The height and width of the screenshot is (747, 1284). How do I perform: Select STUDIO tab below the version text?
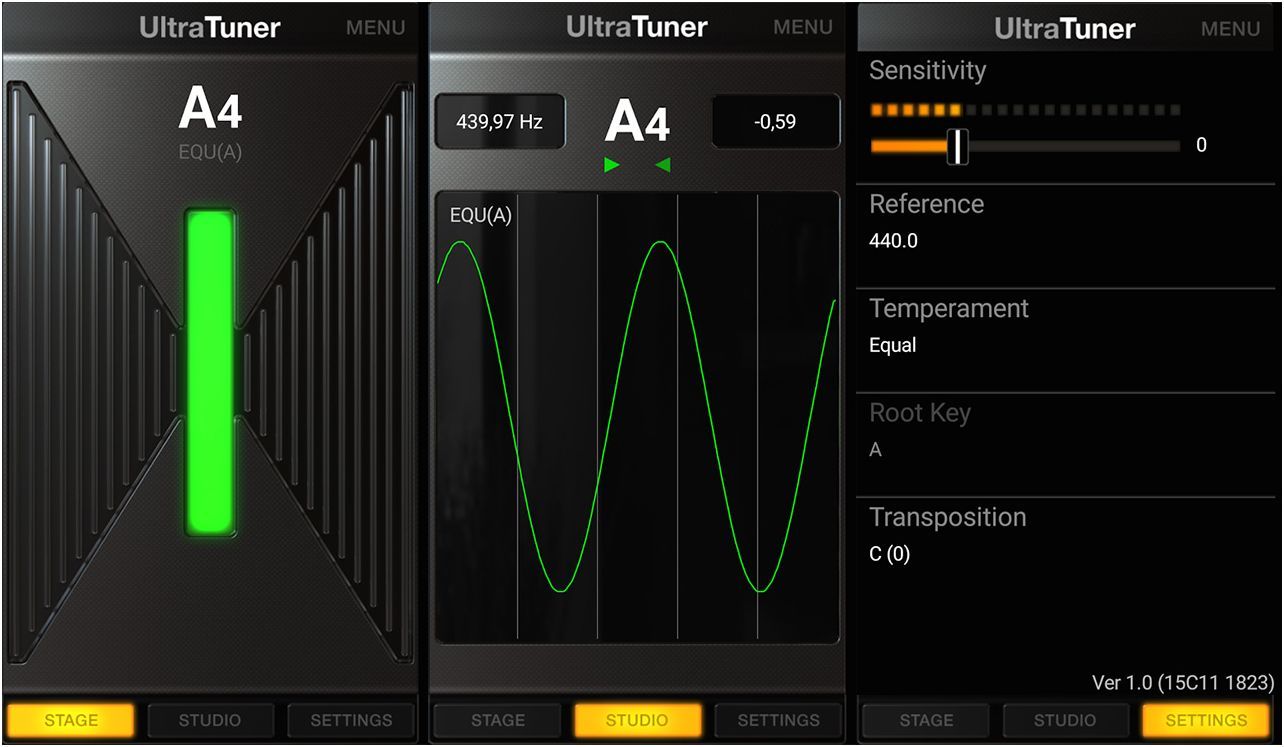[x=1065, y=720]
